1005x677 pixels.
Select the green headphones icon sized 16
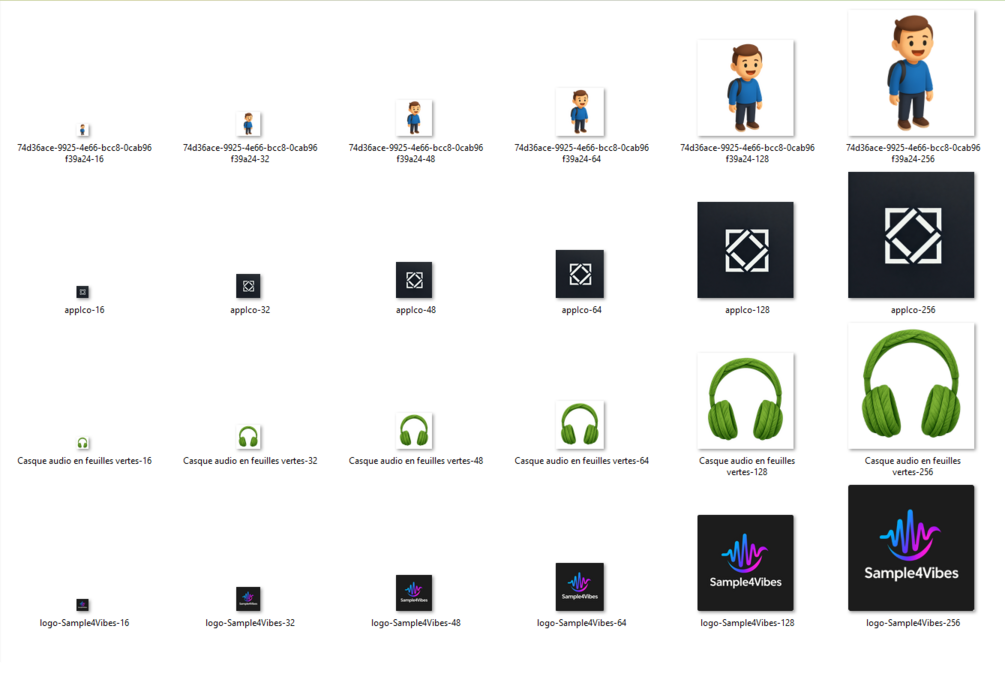83,443
